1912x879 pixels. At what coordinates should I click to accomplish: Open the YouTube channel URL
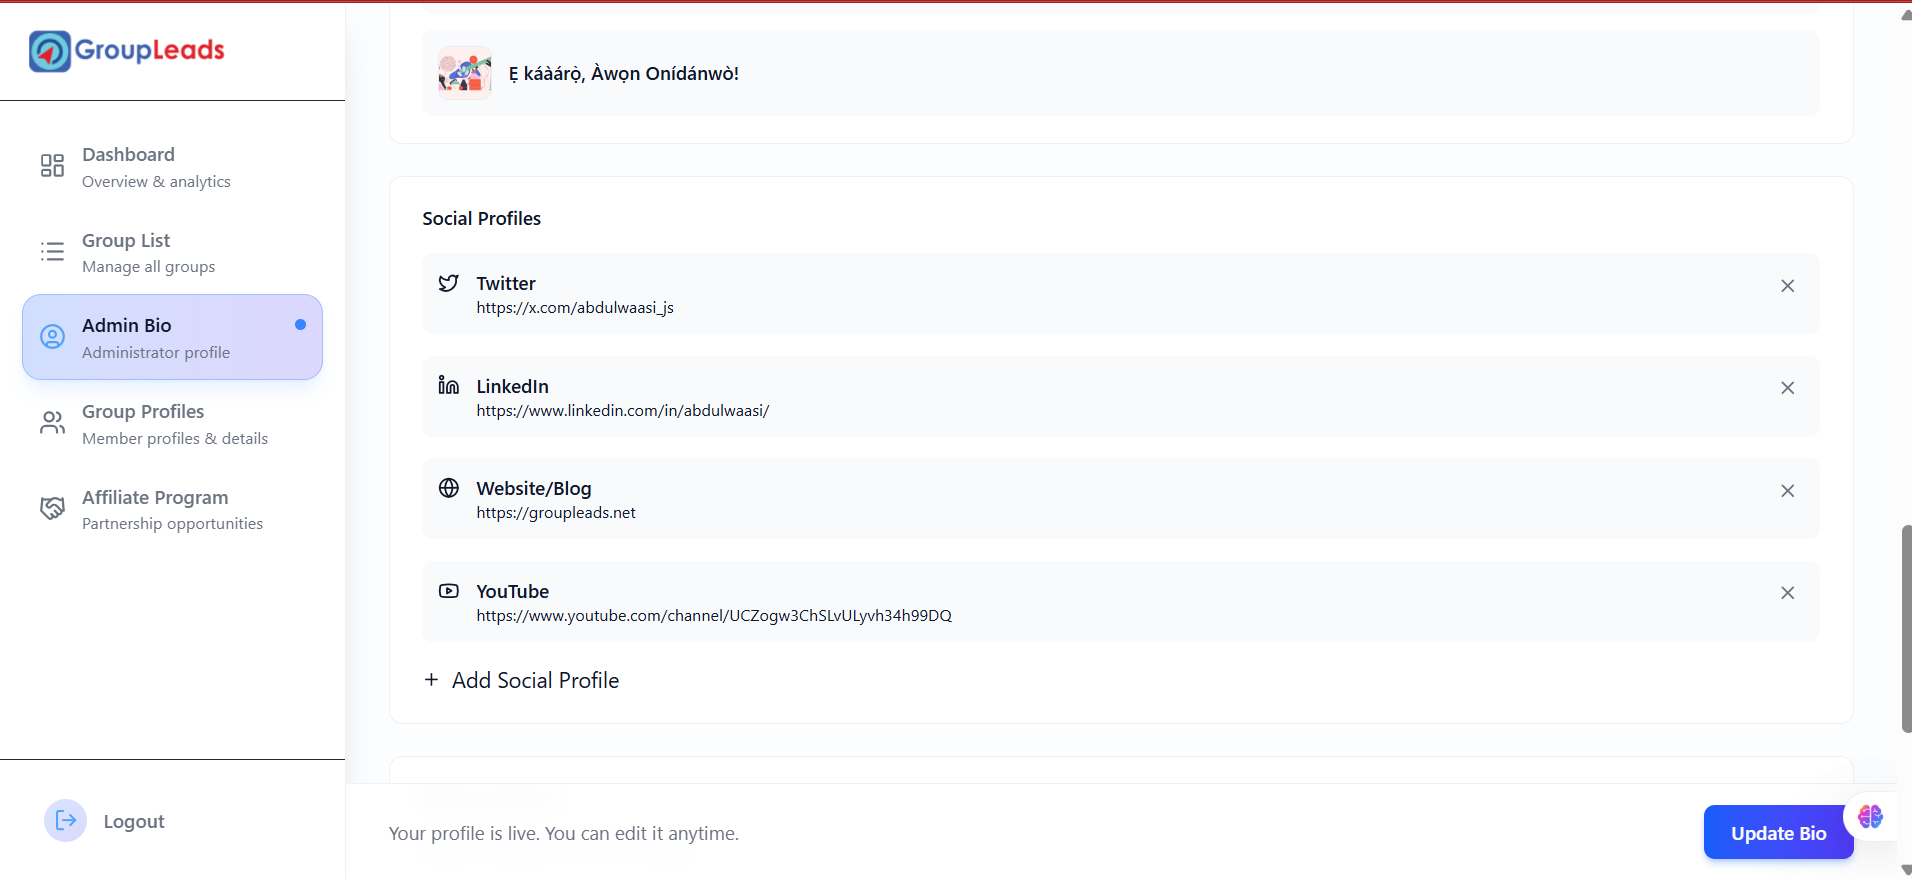714,616
